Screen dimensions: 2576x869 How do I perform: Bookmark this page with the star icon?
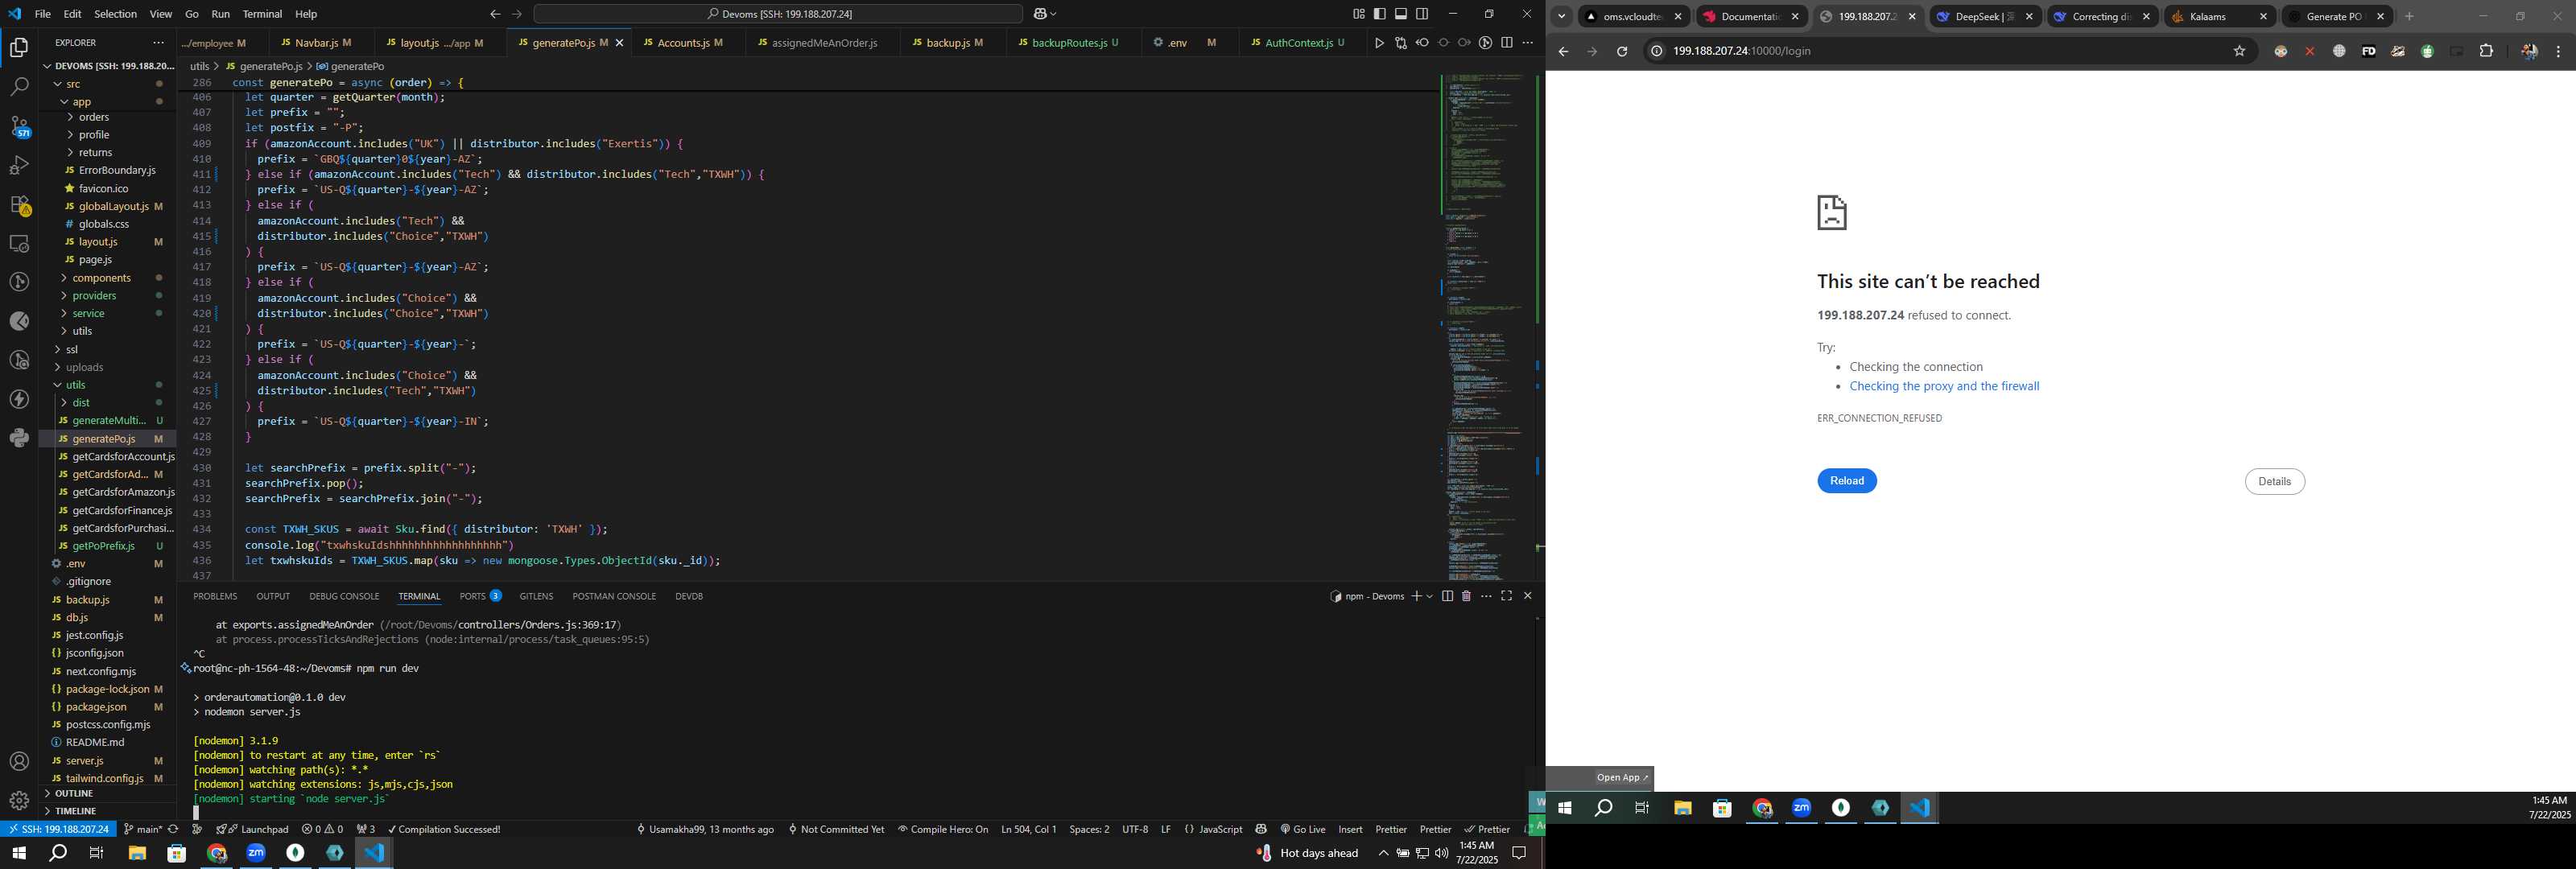[x=2239, y=52]
